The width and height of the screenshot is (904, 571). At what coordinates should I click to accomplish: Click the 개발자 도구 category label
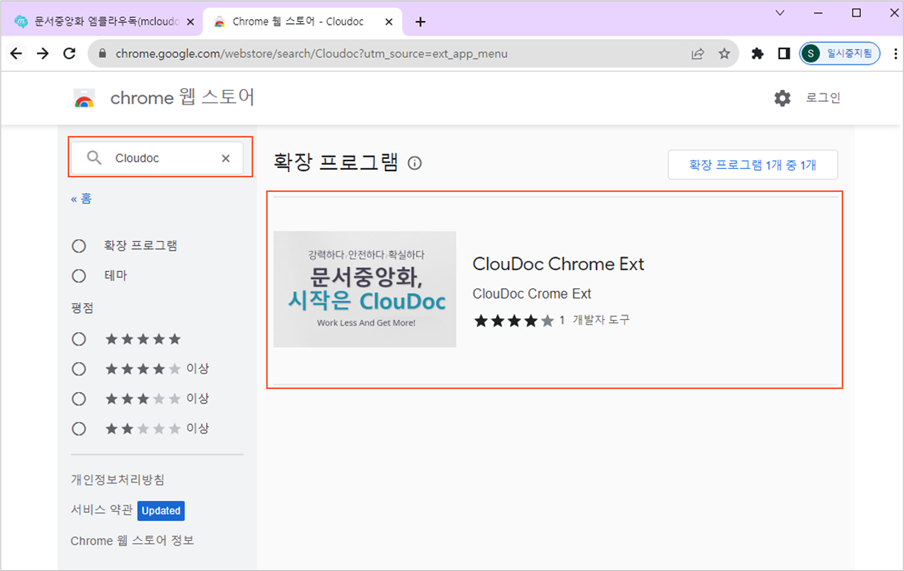pyautogui.click(x=601, y=320)
